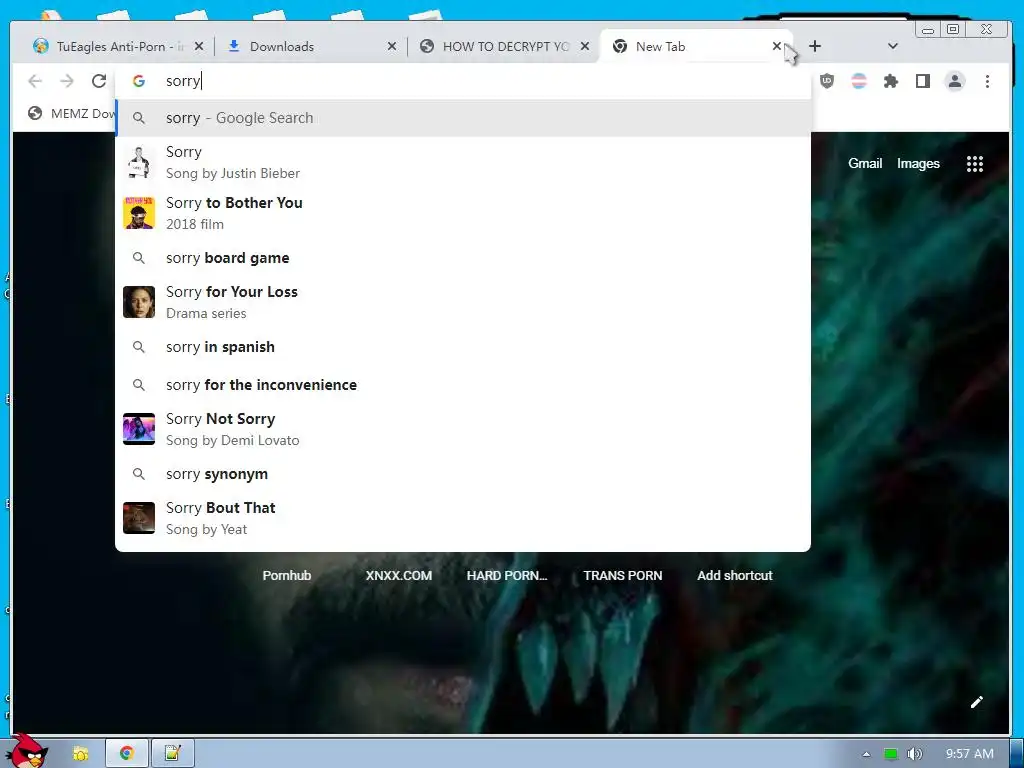
Task: Click Justin Bieber suggestion thumbnail
Action: click(x=139, y=163)
